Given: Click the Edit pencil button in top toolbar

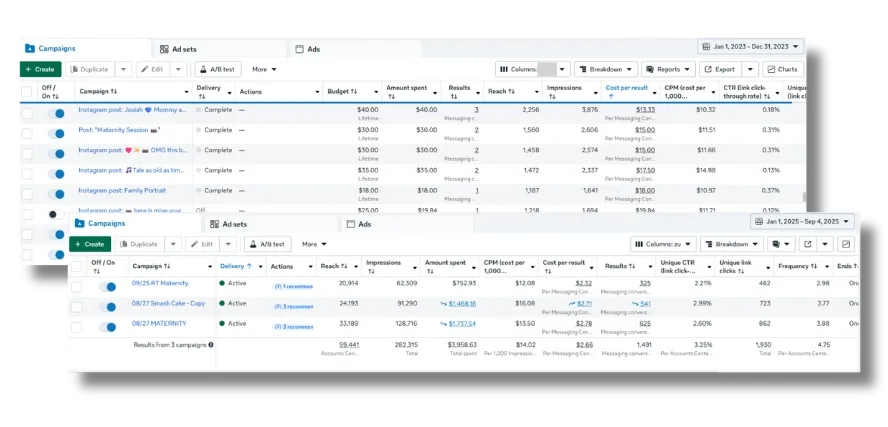Looking at the screenshot, I should [151, 69].
